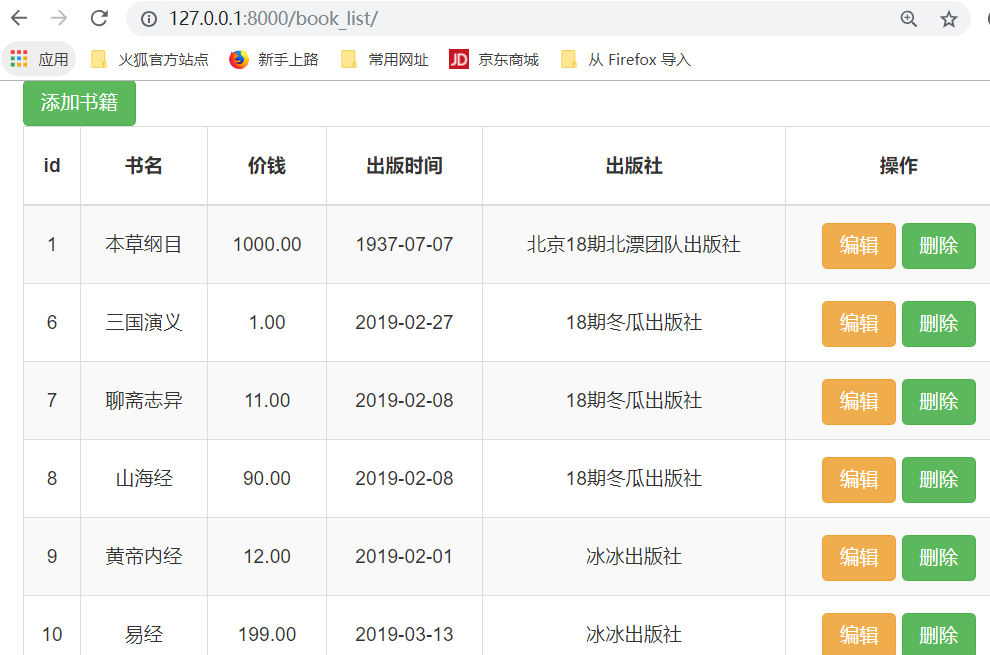Edit the 三国演义 book row
The image size is (990, 655).
[x=859, y=323]
